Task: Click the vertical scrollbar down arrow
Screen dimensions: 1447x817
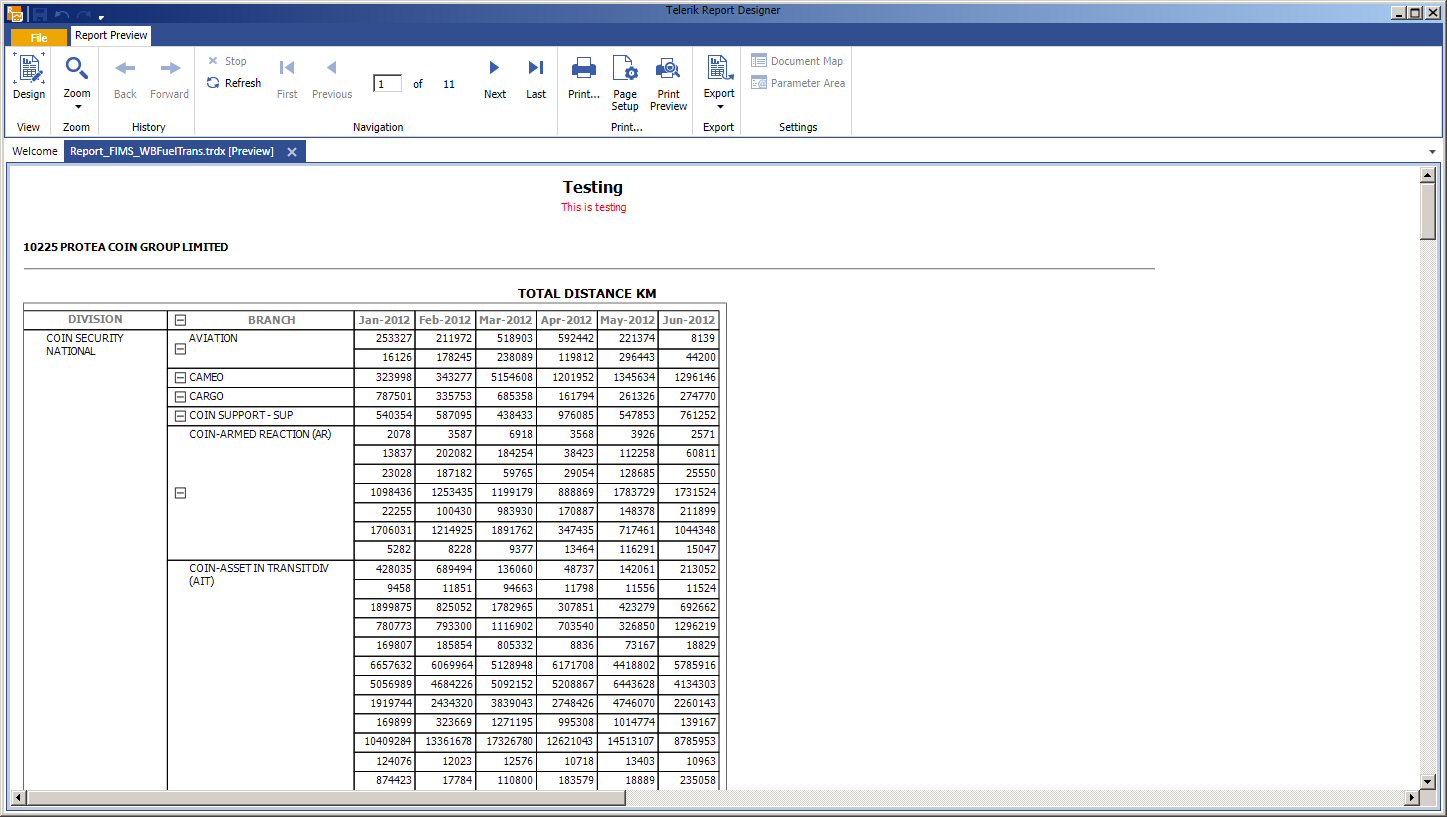Action: (1428, 781)
